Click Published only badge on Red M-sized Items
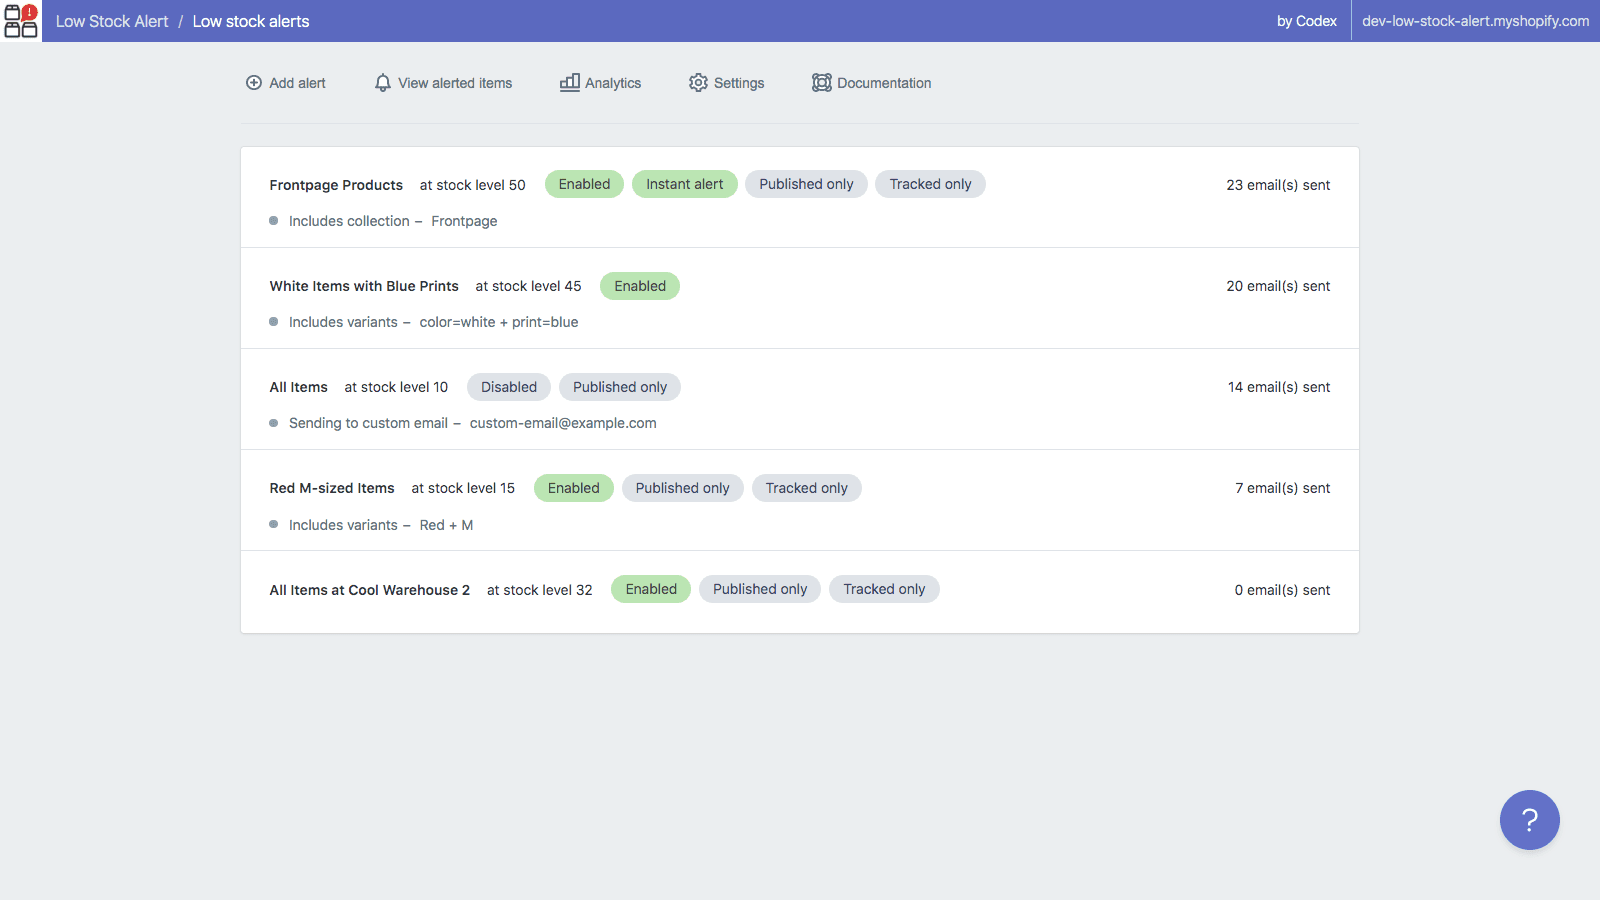Viewport: 1600px width, 900px height. tap(683, 488)
